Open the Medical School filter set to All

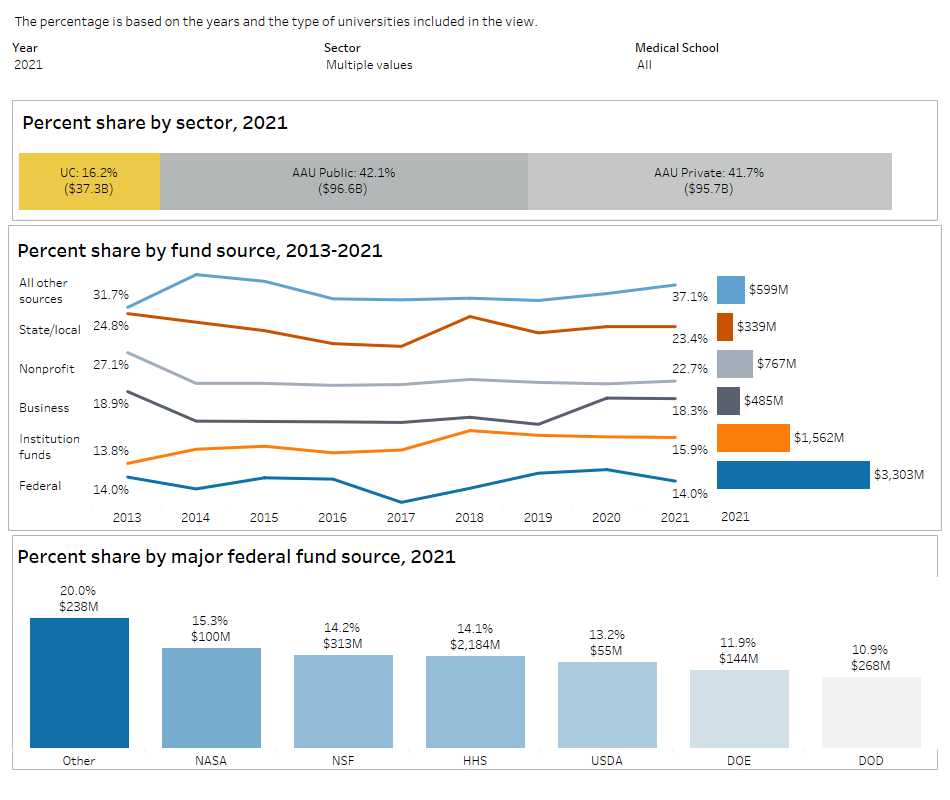644,65
